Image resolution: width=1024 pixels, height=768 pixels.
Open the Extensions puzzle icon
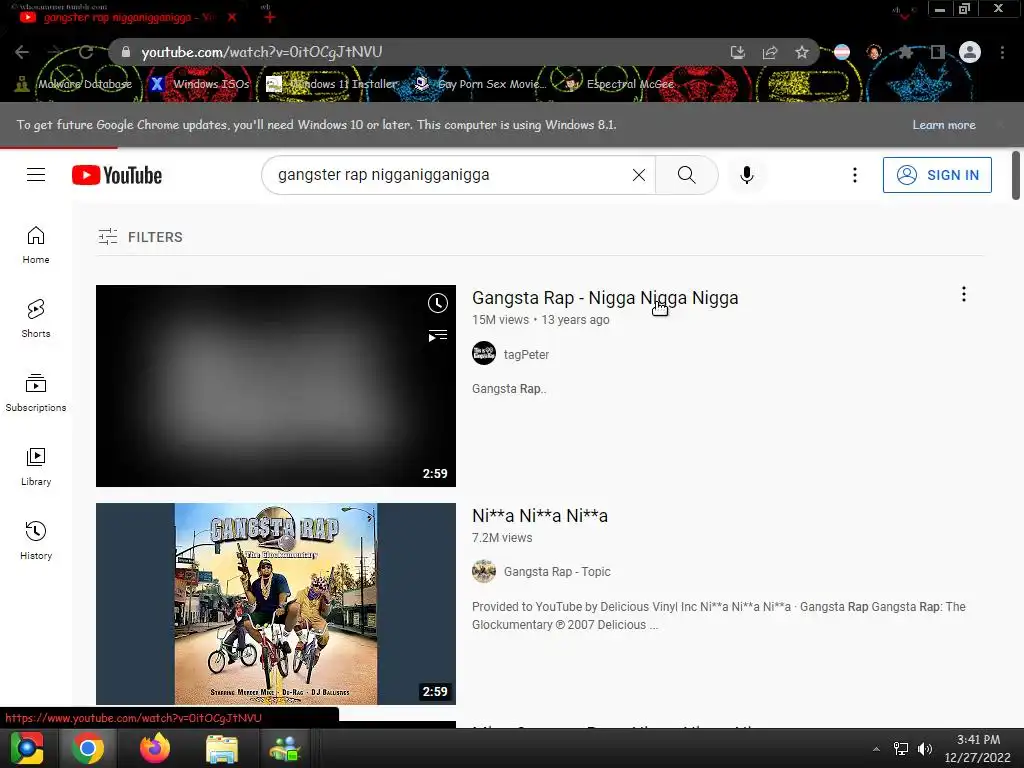click(x=906, y=52)
